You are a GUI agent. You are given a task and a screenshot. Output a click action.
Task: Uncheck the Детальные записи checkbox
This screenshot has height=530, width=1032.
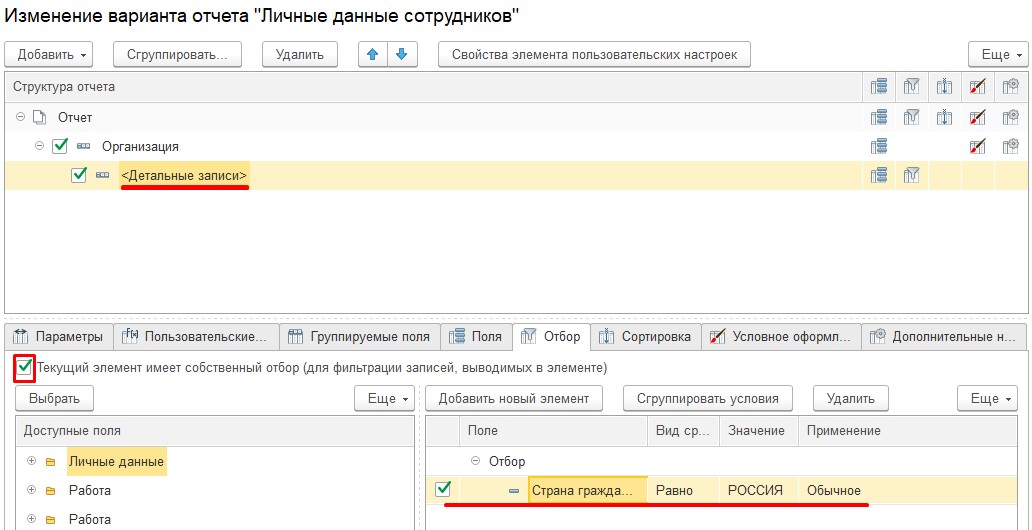(79, 175)
